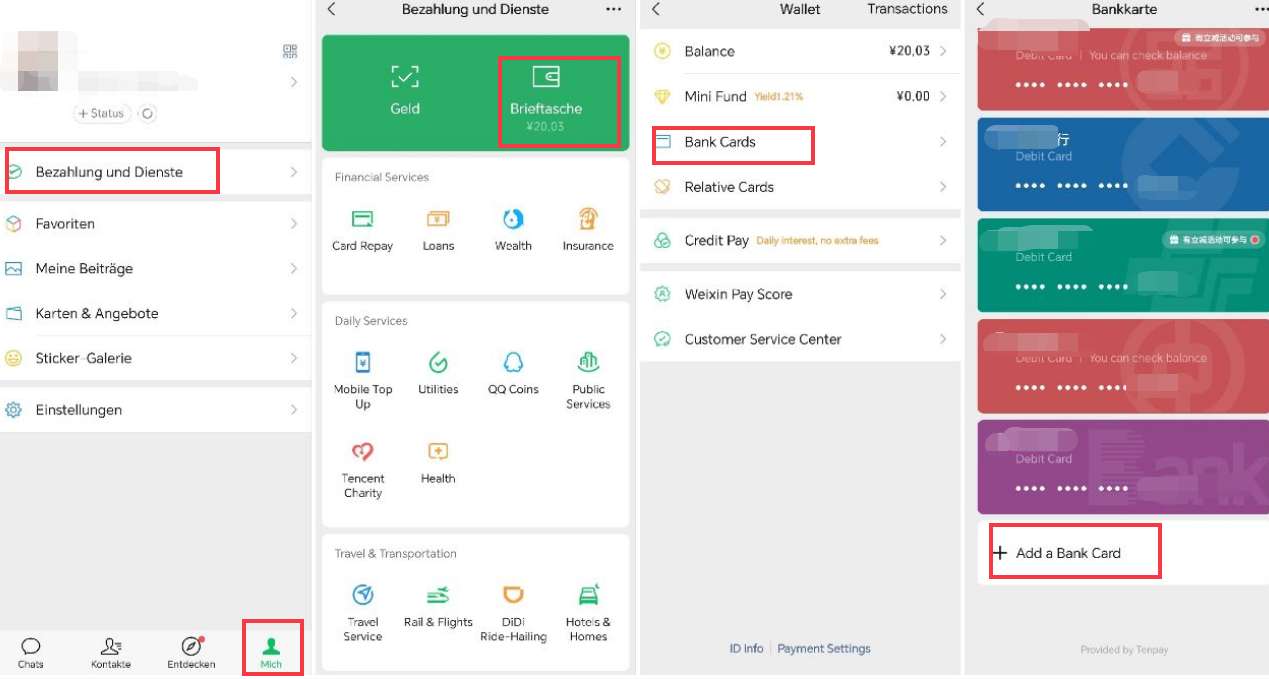Open Public Services
The image size is (1269, 679).
coord(588,381)
